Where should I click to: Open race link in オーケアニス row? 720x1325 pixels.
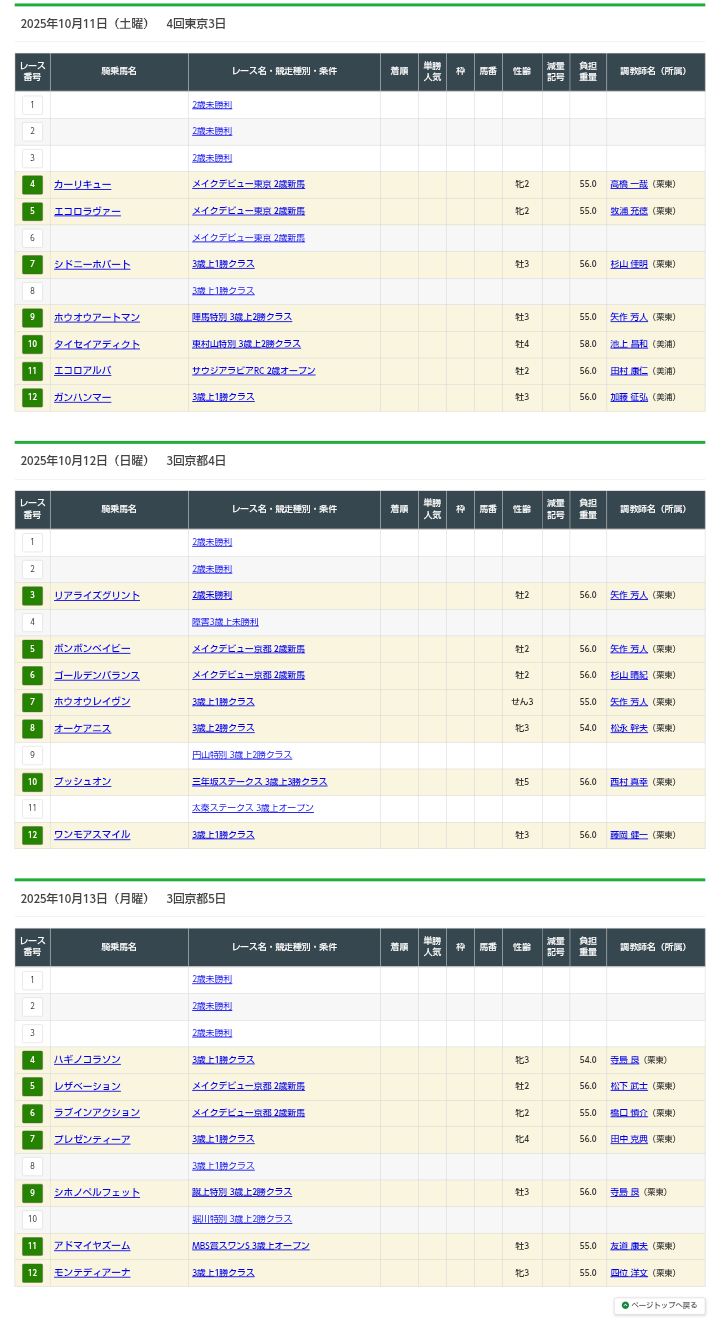click(223, 728)
